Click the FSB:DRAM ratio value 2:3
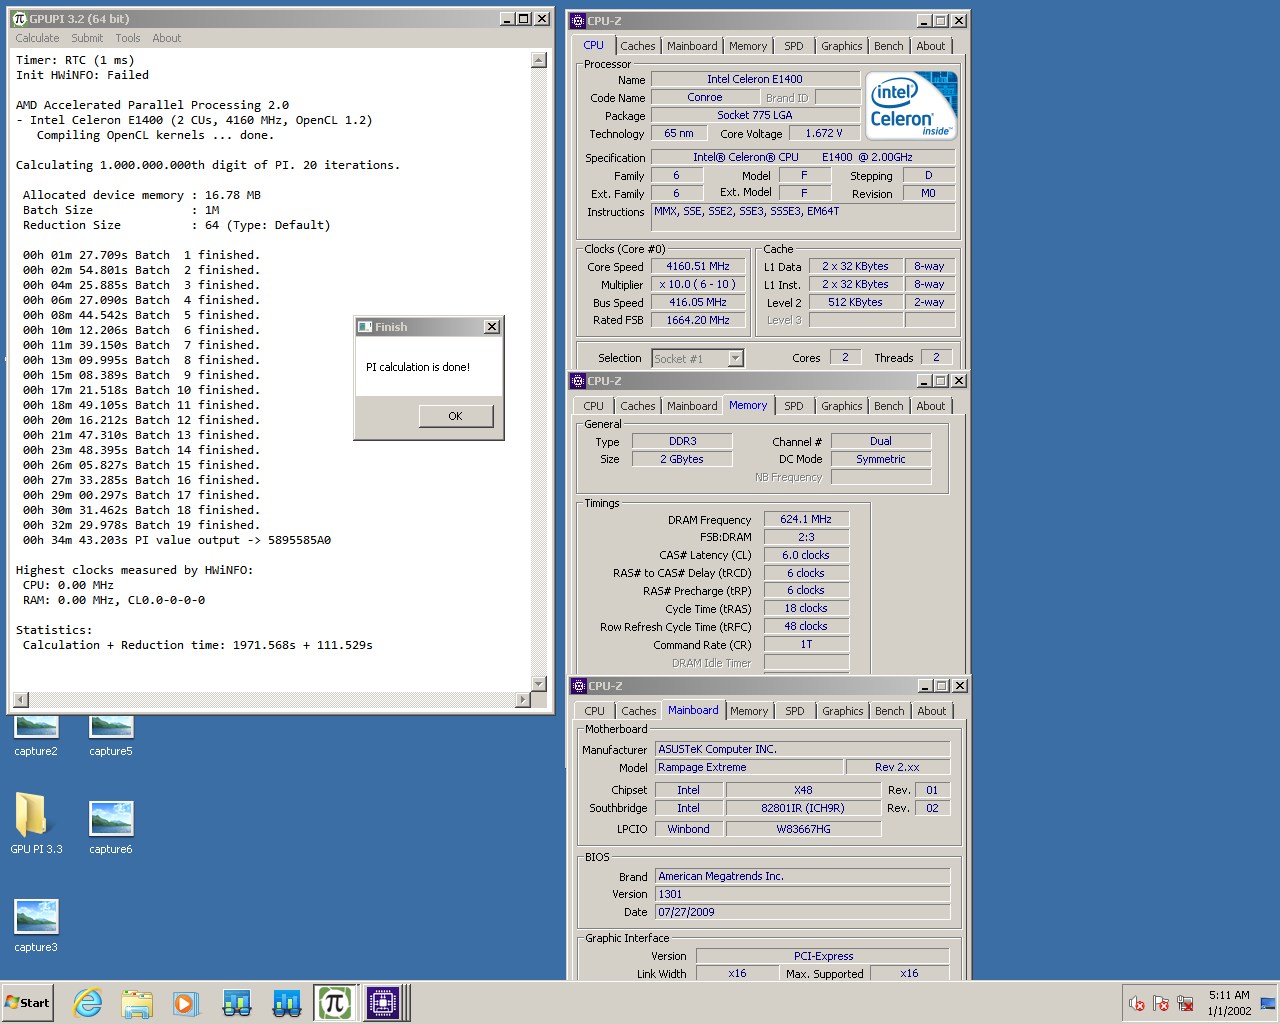Viewport: 1280px width, 1024px height. click(806, 537)
